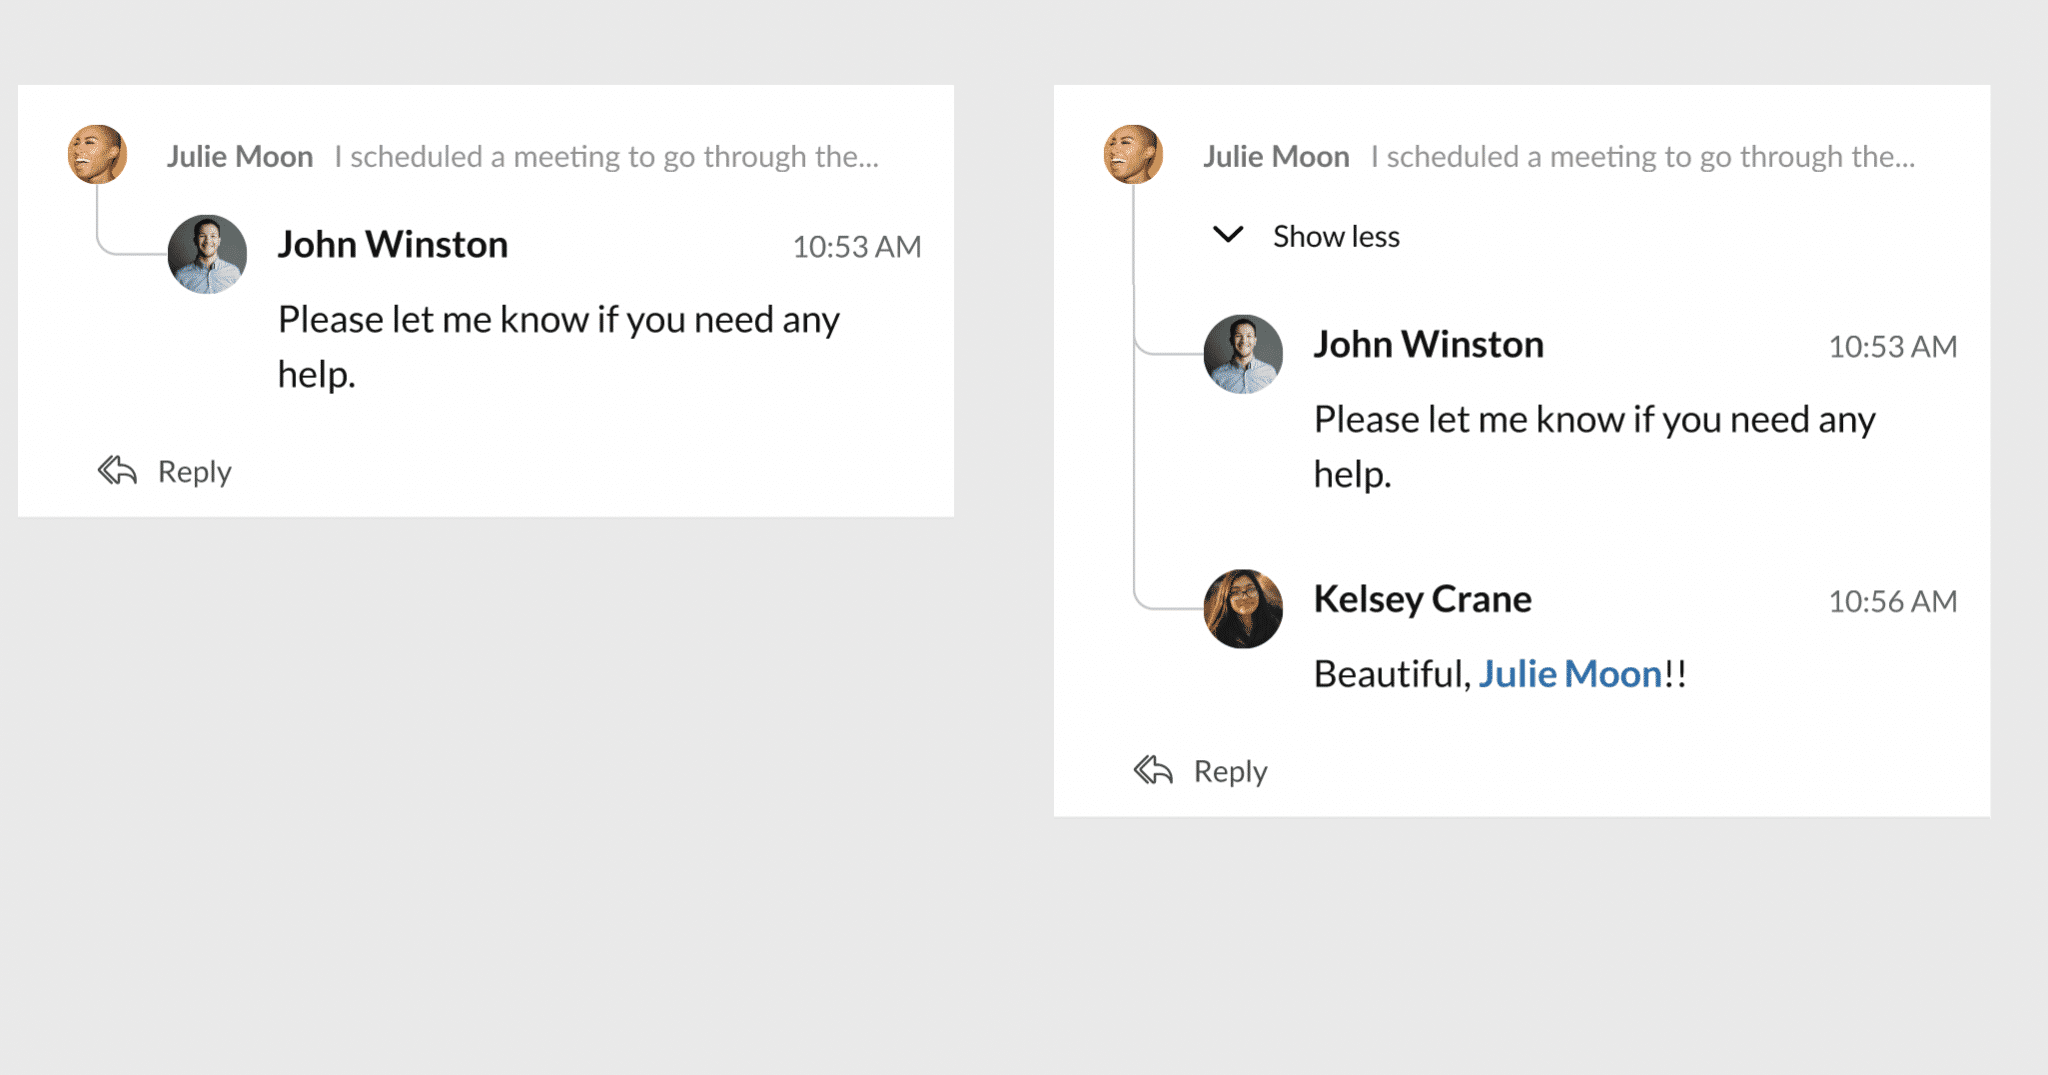
Task: Open Kelsey Crane's profile picture
Action: [x=1242, y=609]
